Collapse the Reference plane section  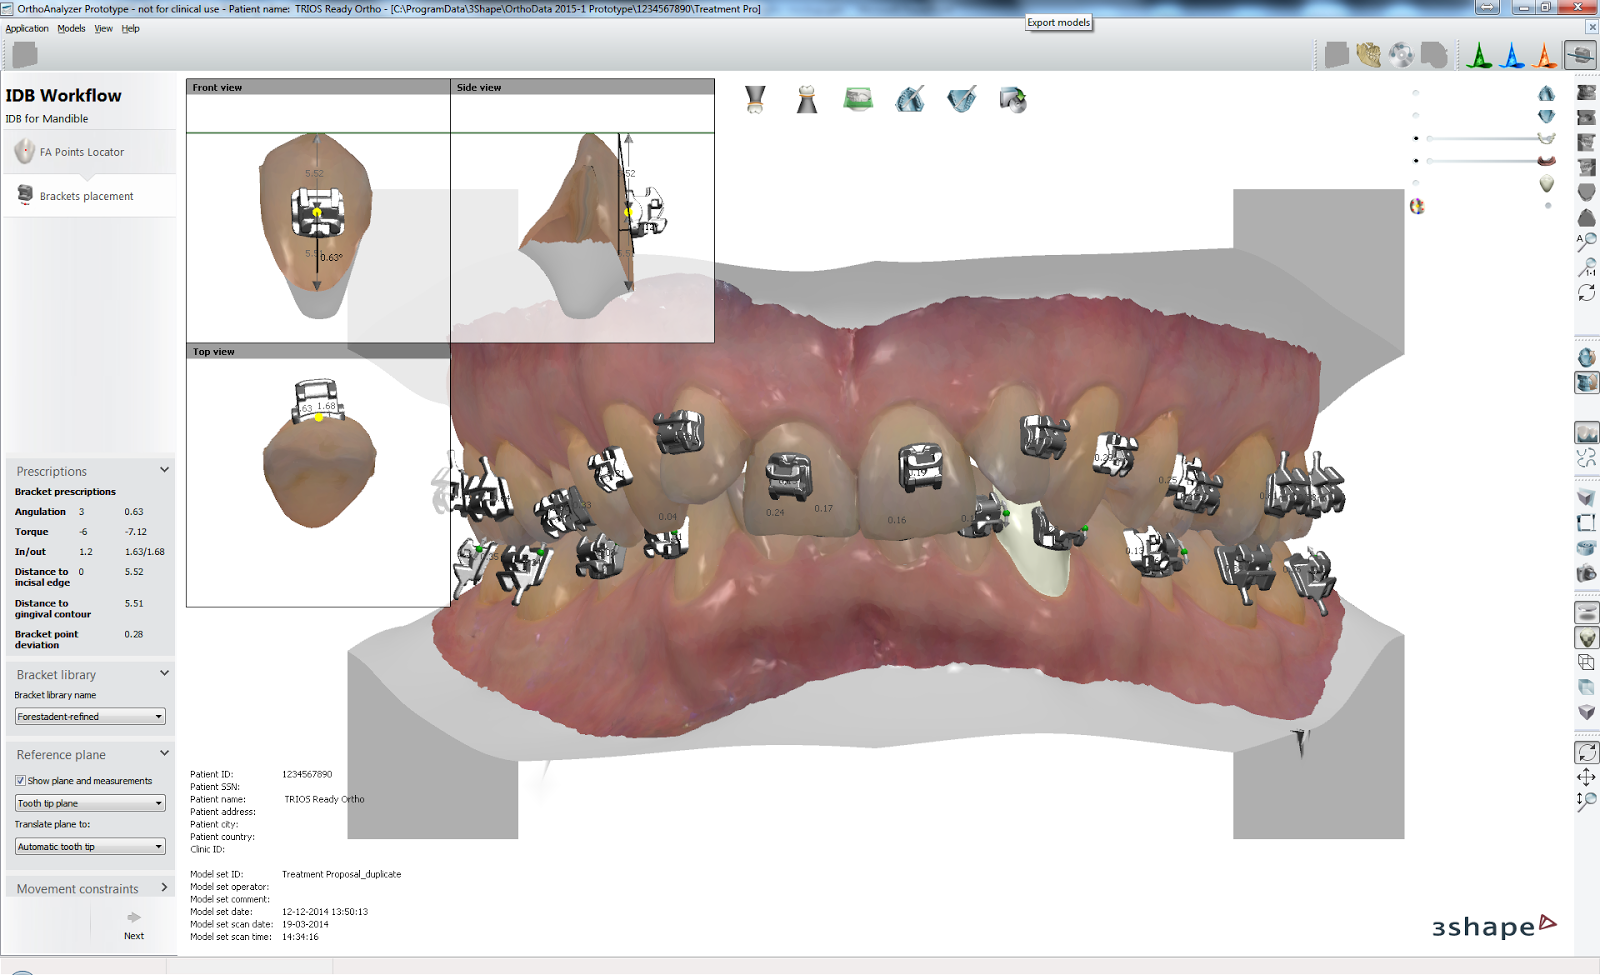(x=164, y=753)
